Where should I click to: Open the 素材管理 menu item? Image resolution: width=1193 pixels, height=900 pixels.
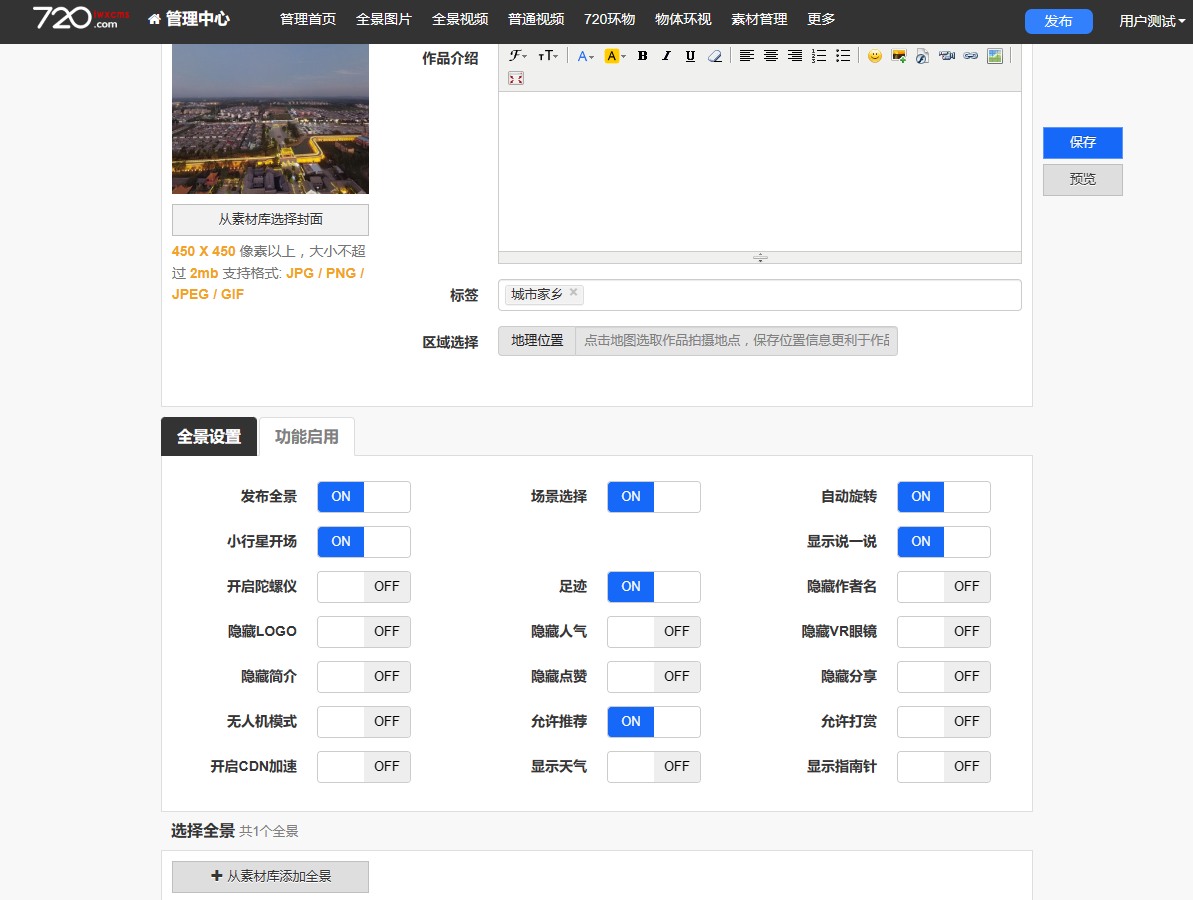(759, 19)
